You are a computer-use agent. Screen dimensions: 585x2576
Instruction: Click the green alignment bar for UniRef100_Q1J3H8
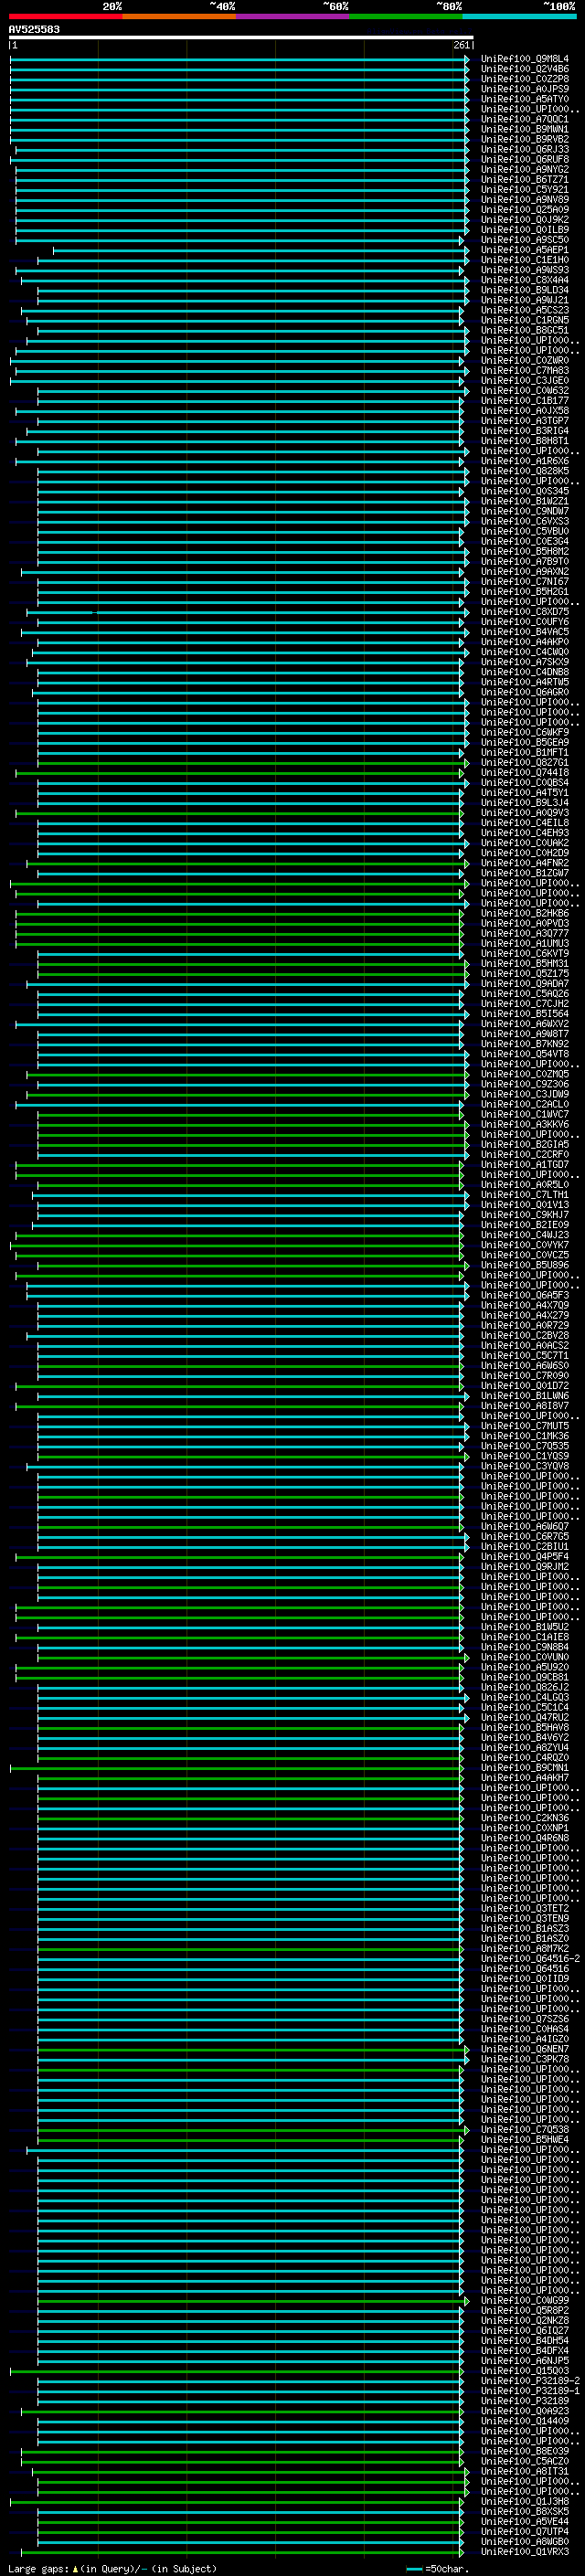(x=240, y=2502)
